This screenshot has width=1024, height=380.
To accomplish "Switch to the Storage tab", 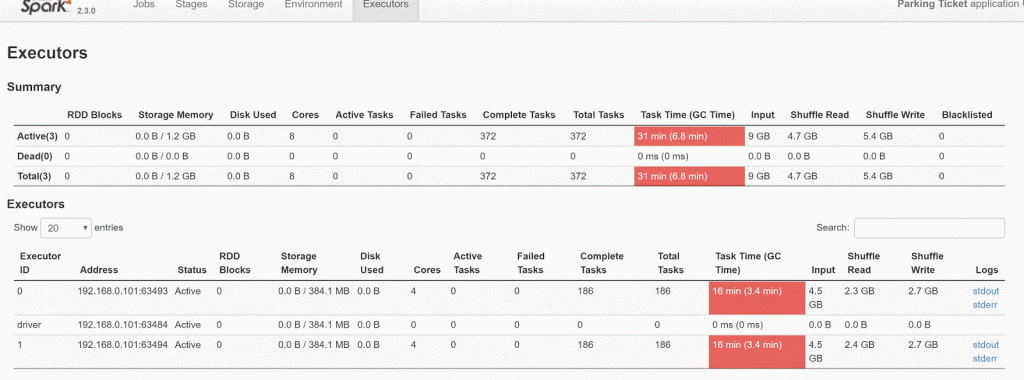I will tap(246, 5).
